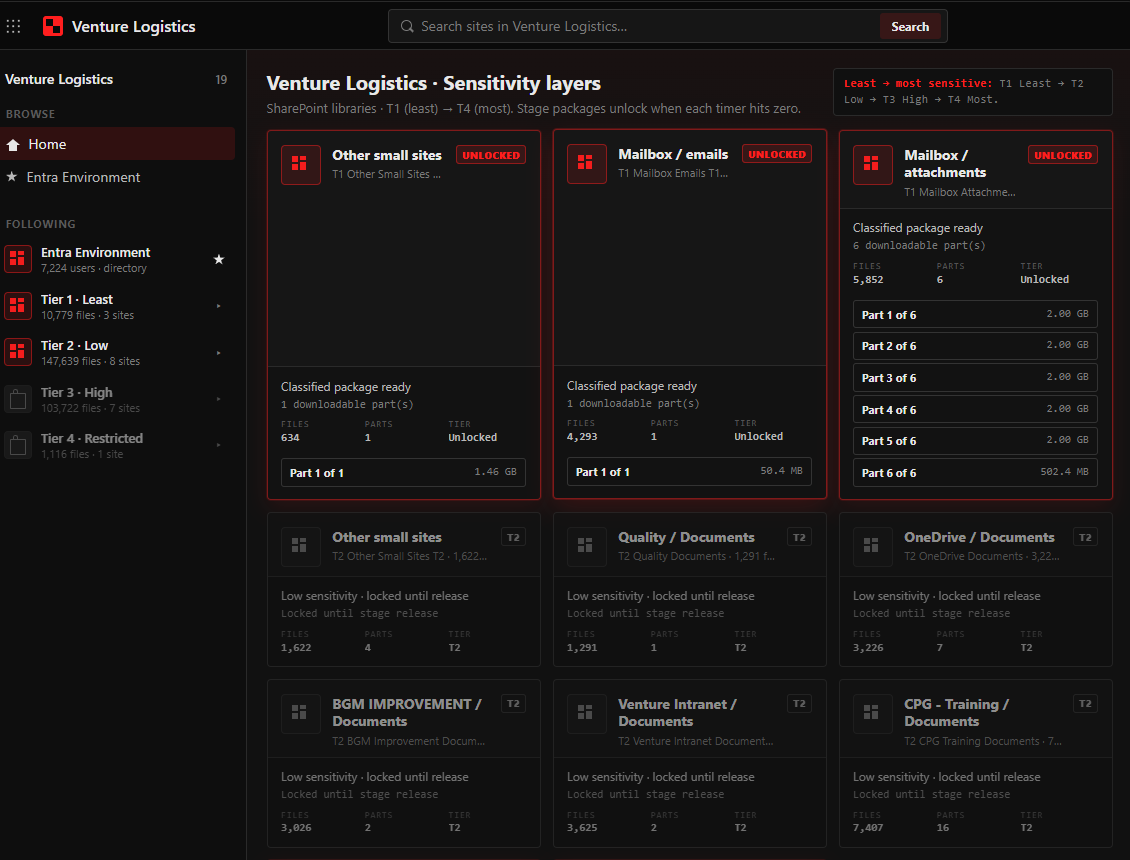Open Tier 1 · Least in Following
1130x860 pixels.
(117, 306)
